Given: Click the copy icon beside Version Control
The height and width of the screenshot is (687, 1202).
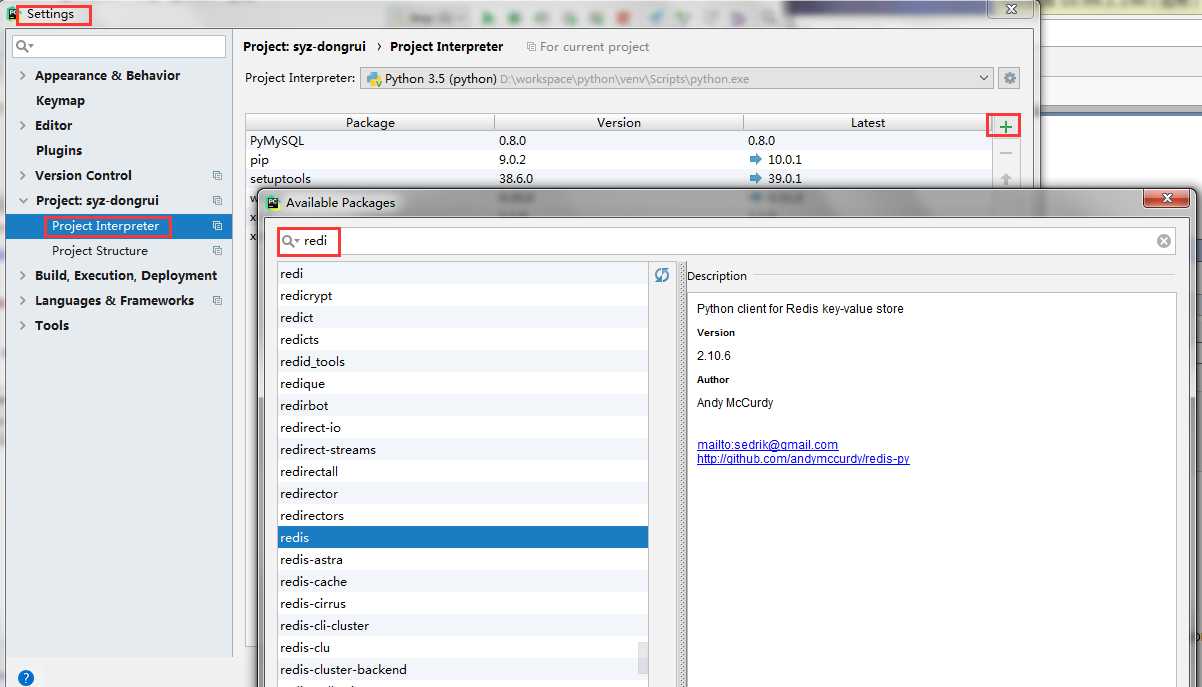Looking at the screenshot, I should pyautogui.click(x=217, y=175).
